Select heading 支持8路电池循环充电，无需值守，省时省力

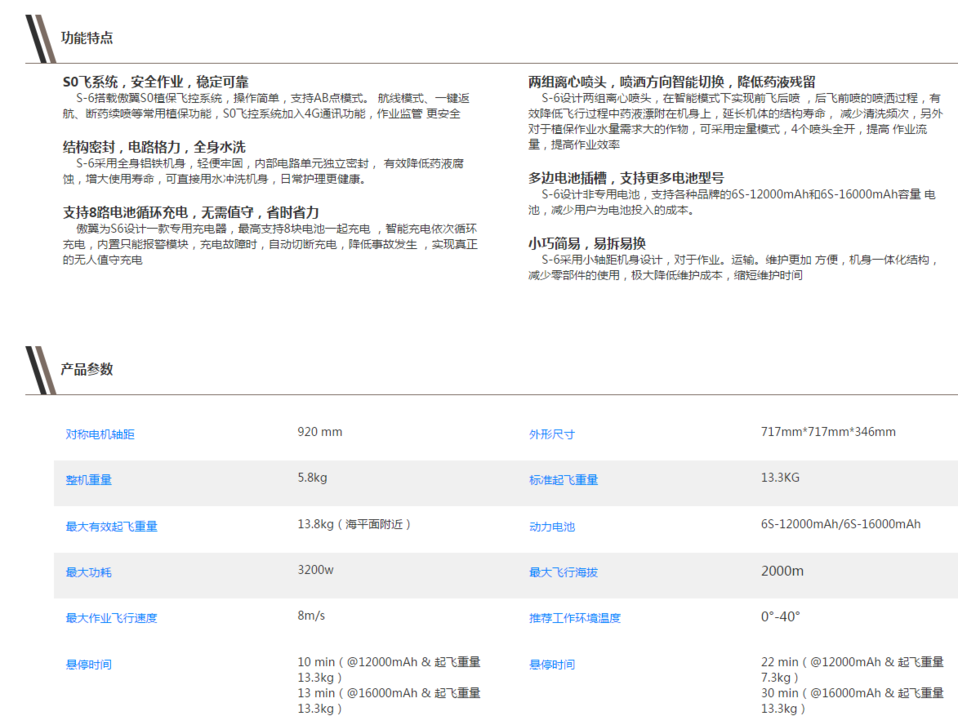(x=191, y=213)
